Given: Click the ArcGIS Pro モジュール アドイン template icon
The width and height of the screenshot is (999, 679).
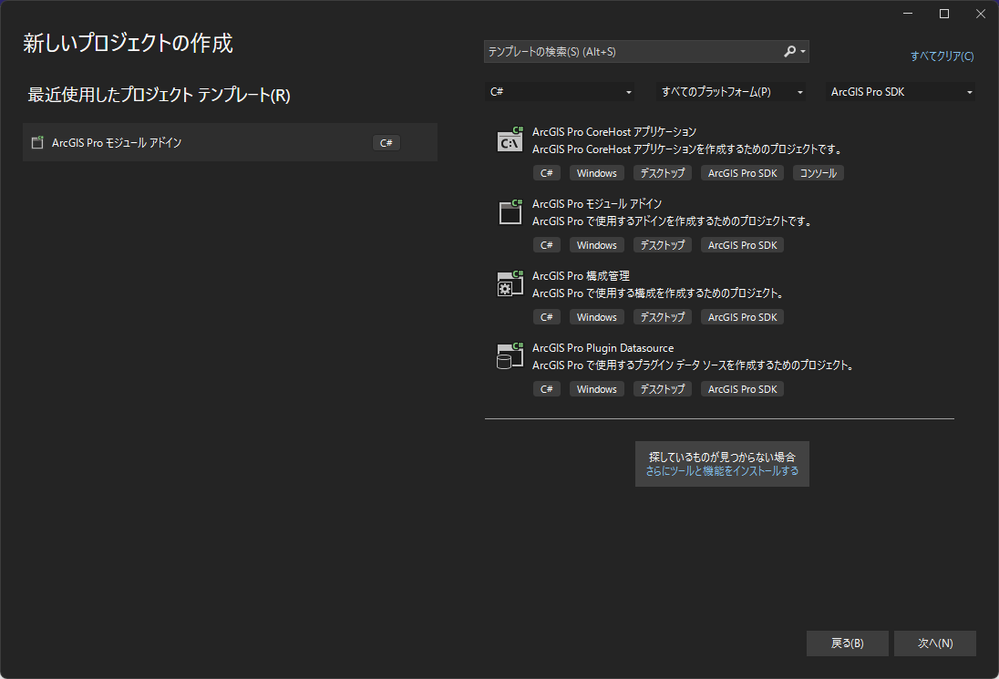Looking at the screenshot, I should pyautogui.click(x=509, y=212).
